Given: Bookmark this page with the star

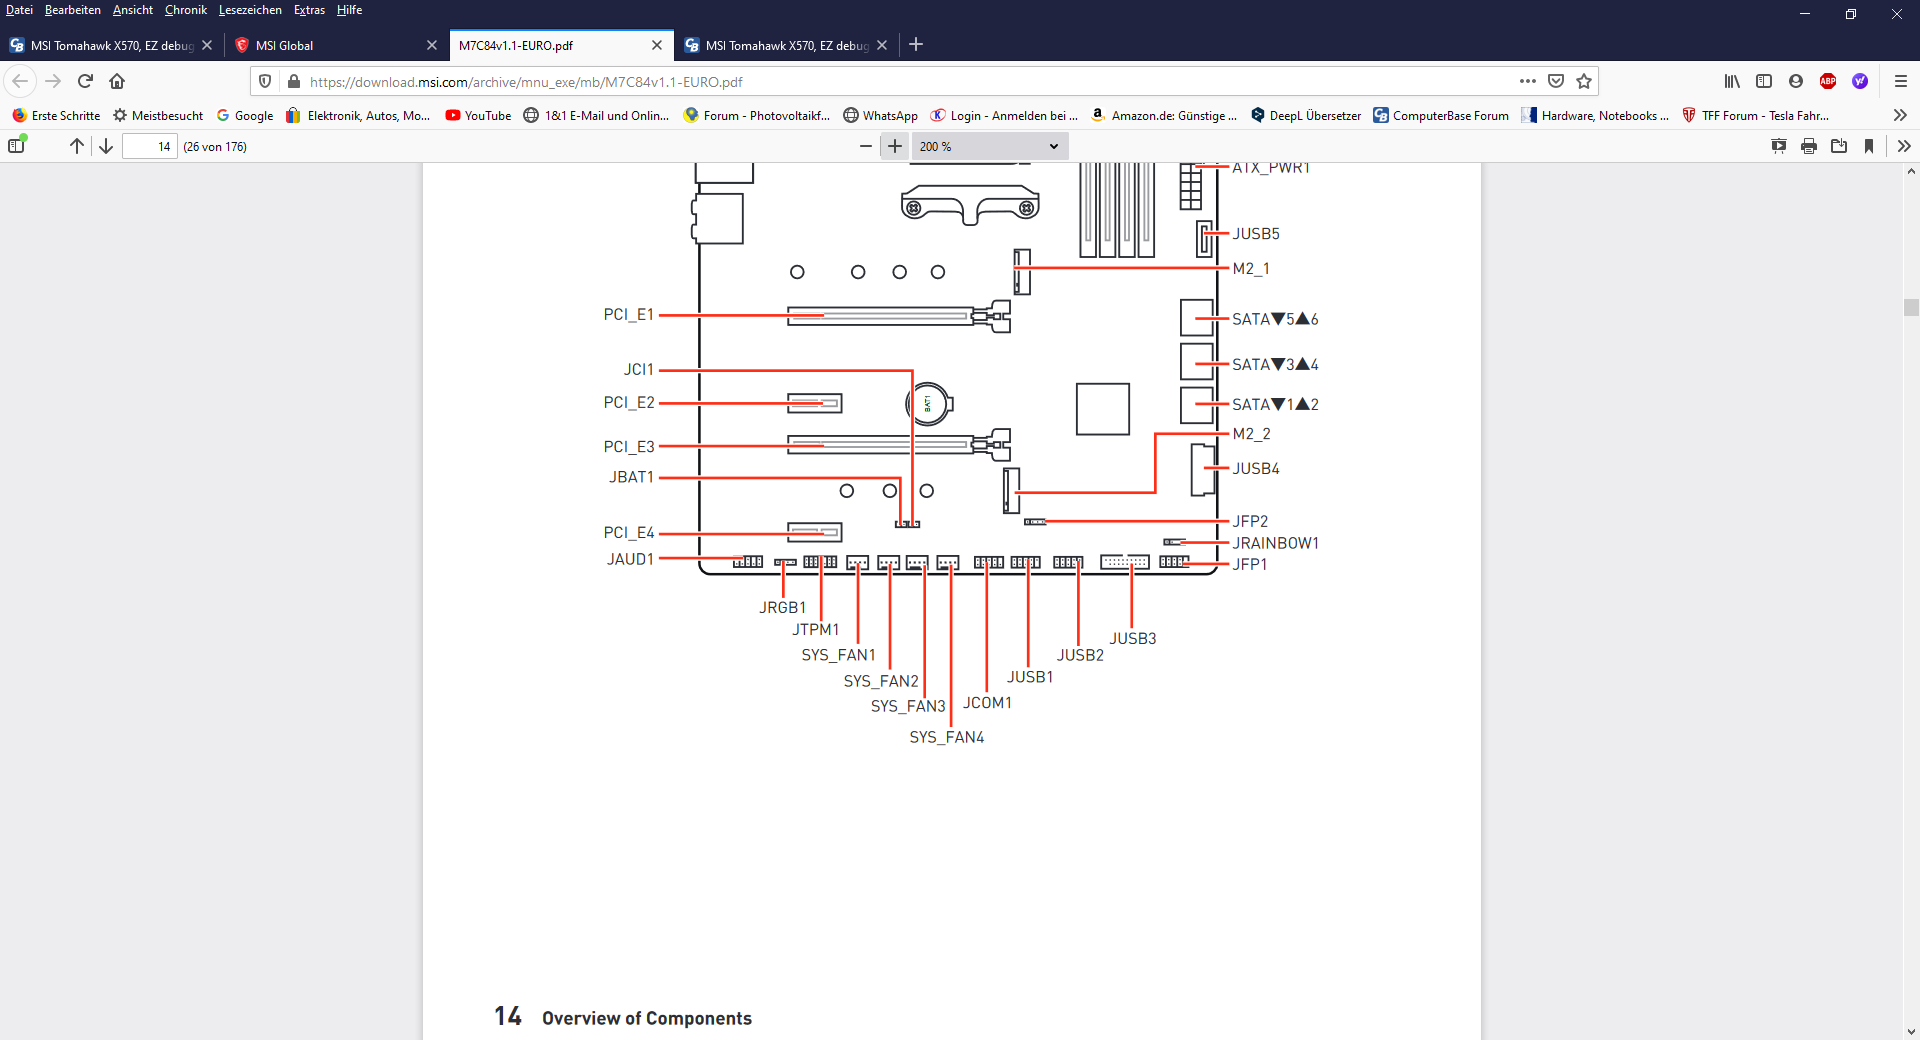Looking at the screenshot, I should (x=1584, y=81).
